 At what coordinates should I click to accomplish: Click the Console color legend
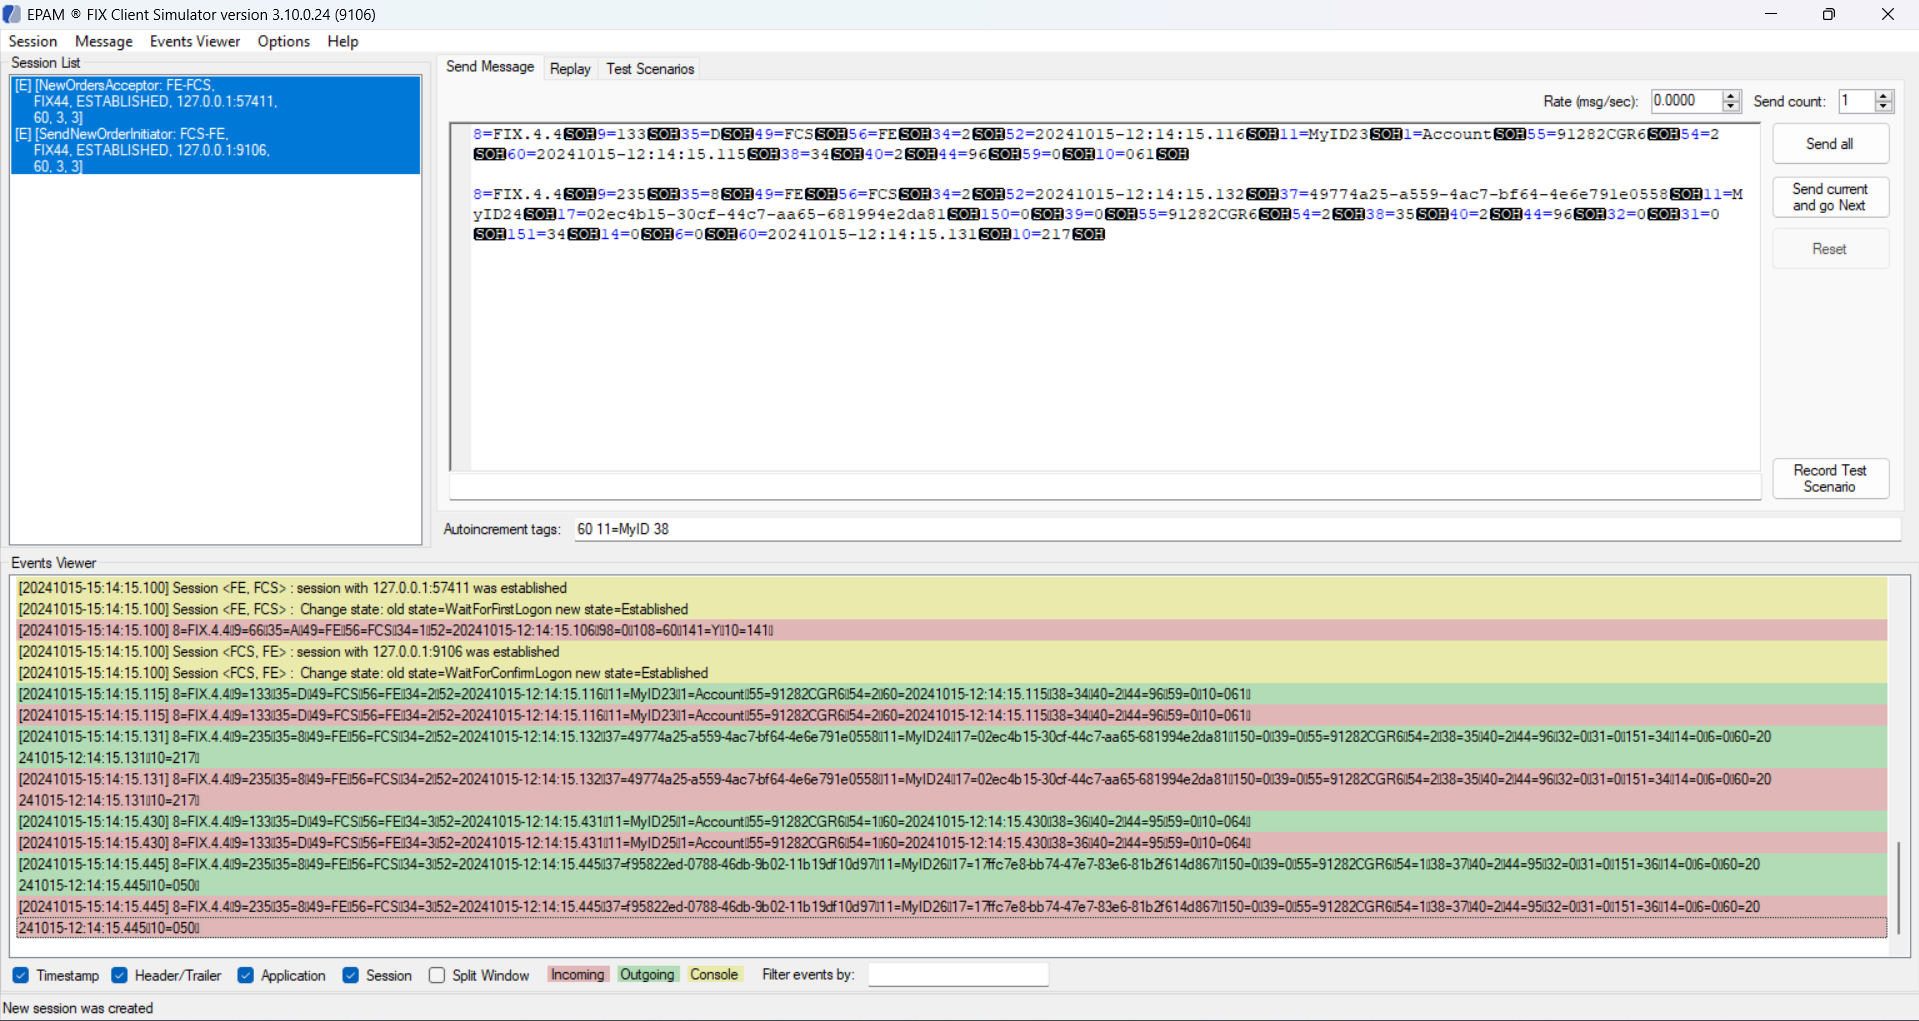714,974
